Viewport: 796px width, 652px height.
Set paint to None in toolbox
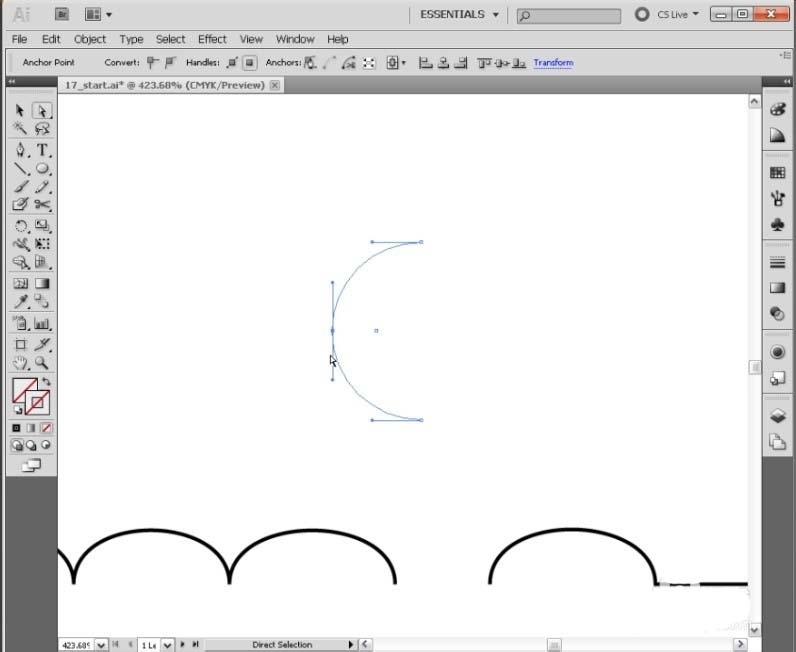pyautogui.click(x=45, y=428)
